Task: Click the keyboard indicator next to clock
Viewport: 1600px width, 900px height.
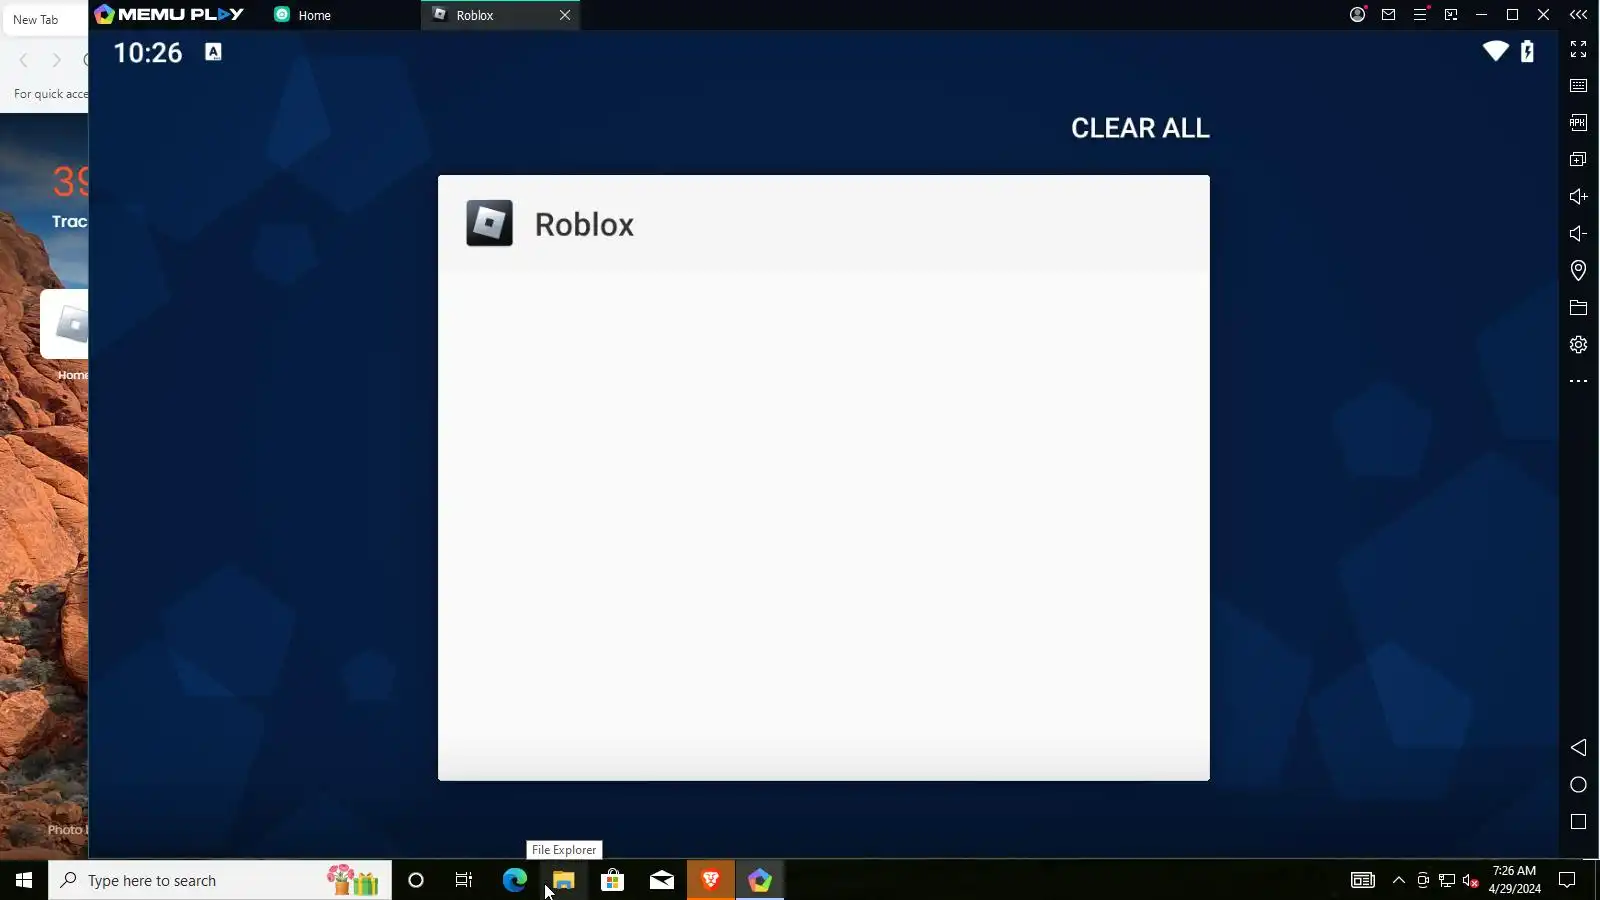Action: pyautogui.click(x=213, y=52)
